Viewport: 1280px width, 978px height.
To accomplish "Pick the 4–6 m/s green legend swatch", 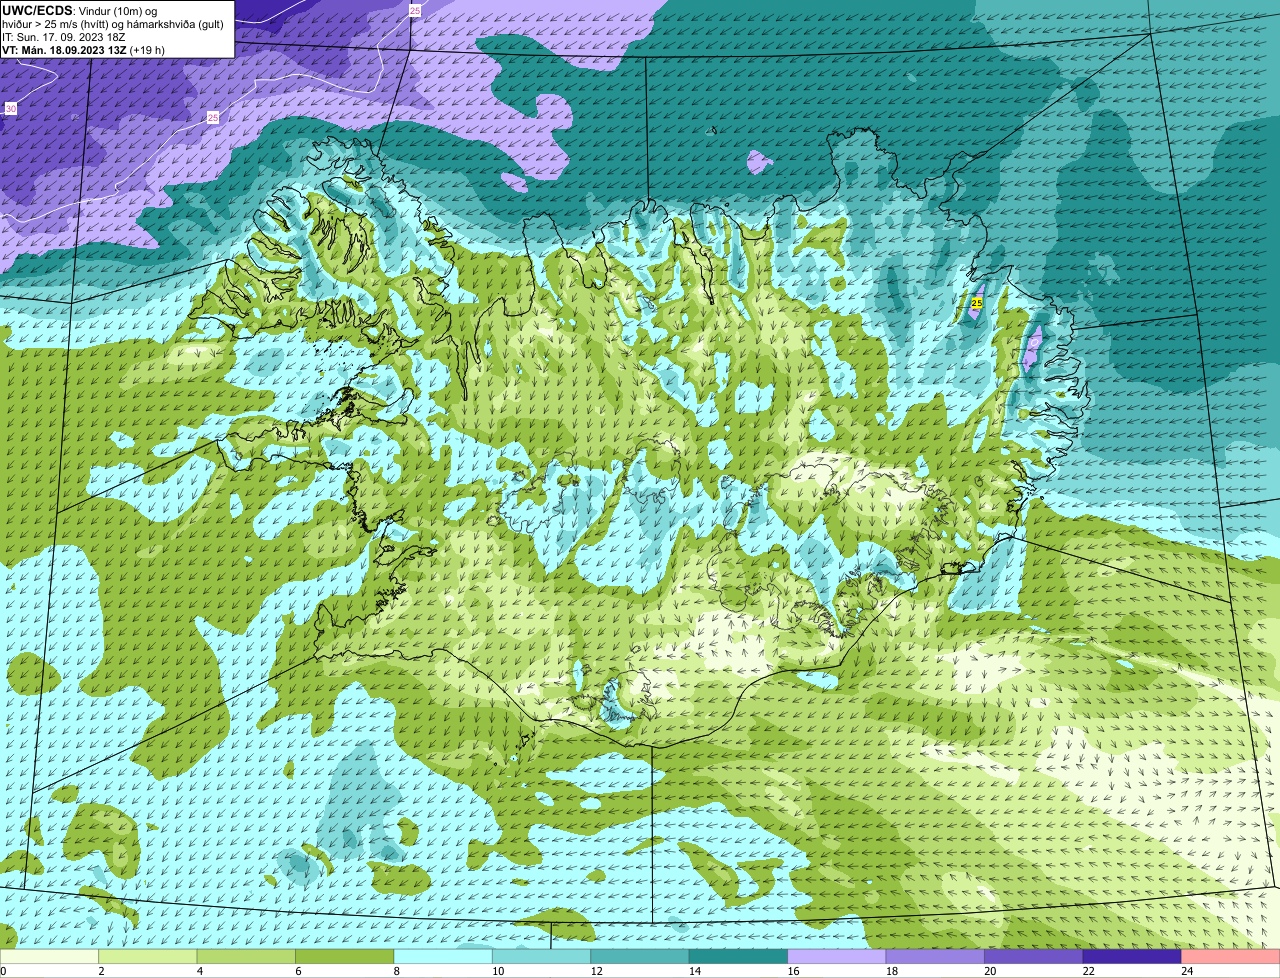I will 247,957.
